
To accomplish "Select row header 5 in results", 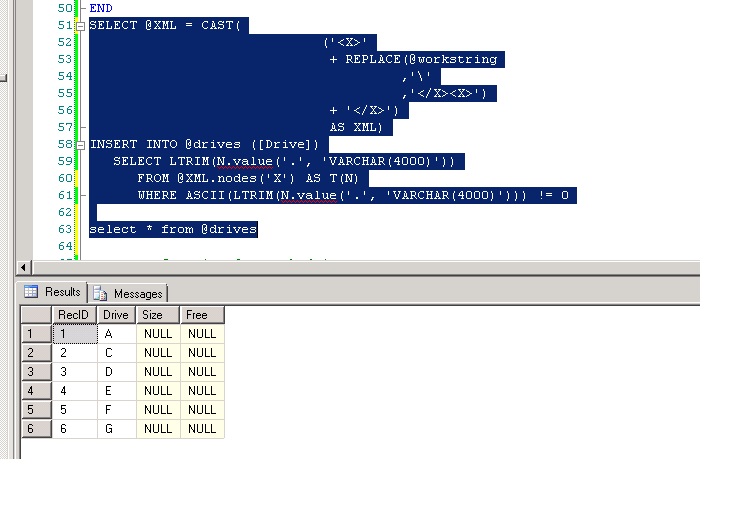I will [36, 410].
